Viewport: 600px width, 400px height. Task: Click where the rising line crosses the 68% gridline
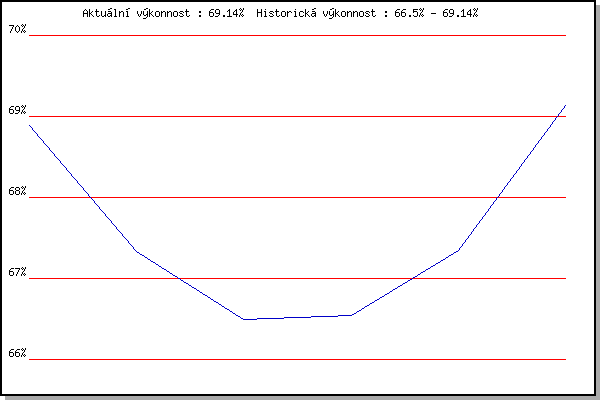click(x=498, y=197)
